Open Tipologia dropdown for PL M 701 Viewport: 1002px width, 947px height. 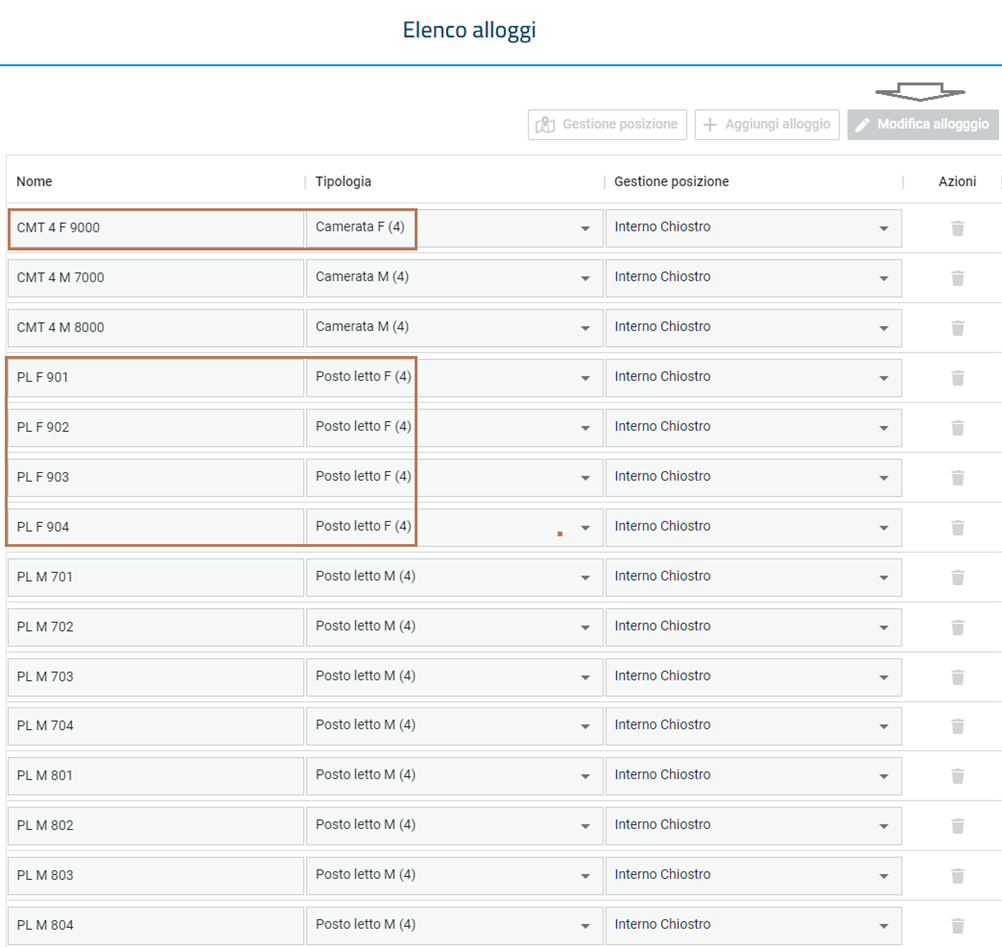(454, 577)
